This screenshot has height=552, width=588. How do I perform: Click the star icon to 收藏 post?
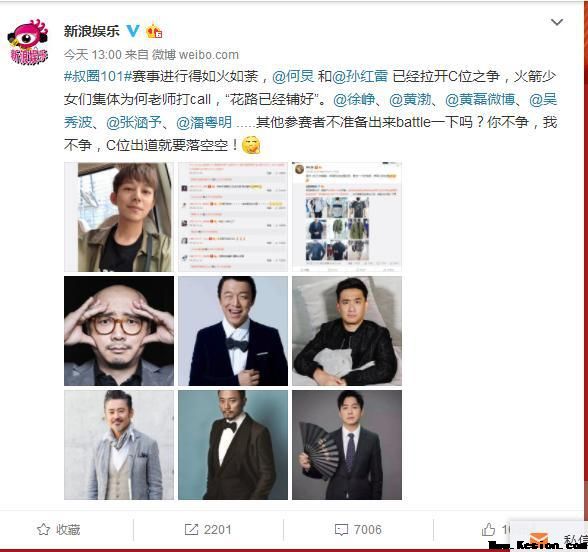tap(44, 530)
